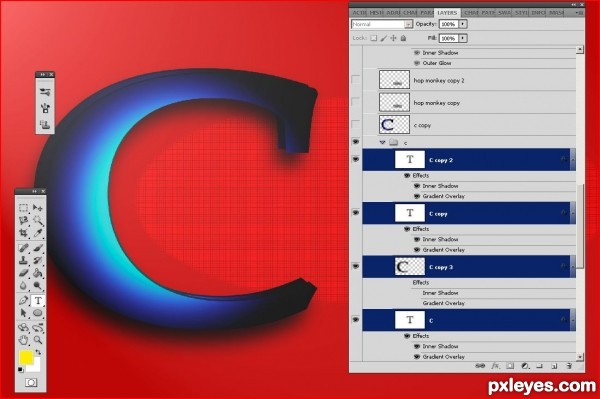Click top icon in small floating panel

pyautogui.click(x=45, y=91)
